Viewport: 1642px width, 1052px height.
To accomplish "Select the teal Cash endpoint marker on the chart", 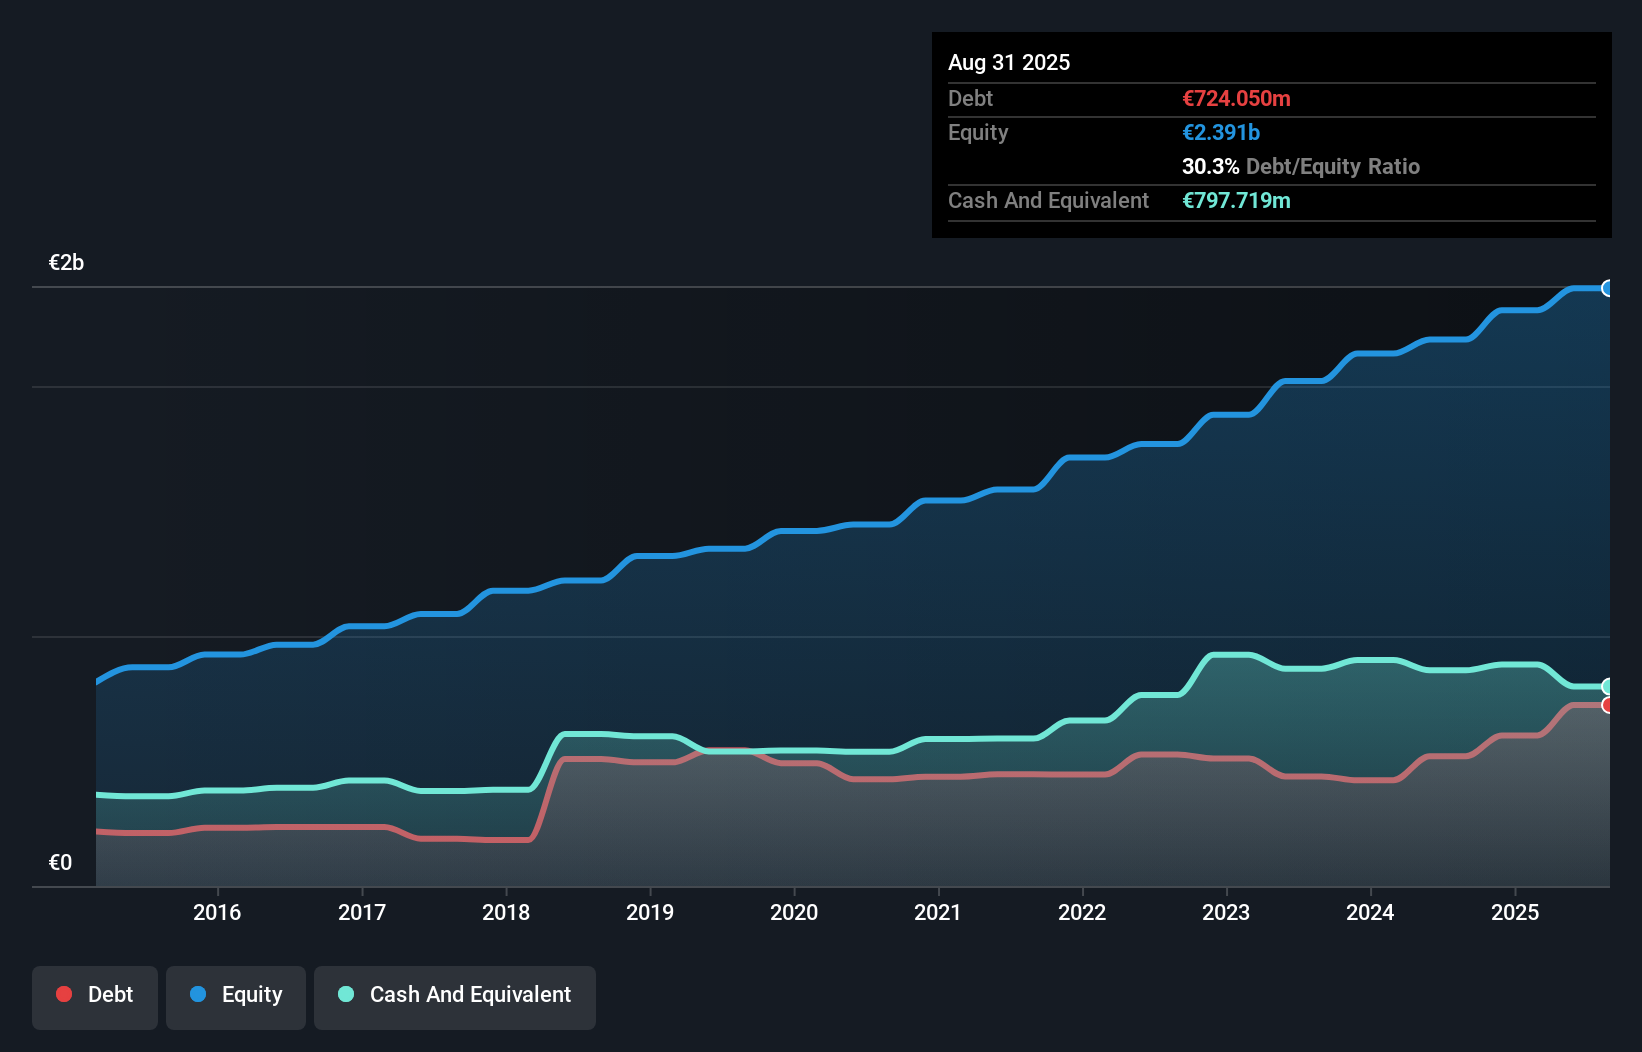I will pos(1608,686).
